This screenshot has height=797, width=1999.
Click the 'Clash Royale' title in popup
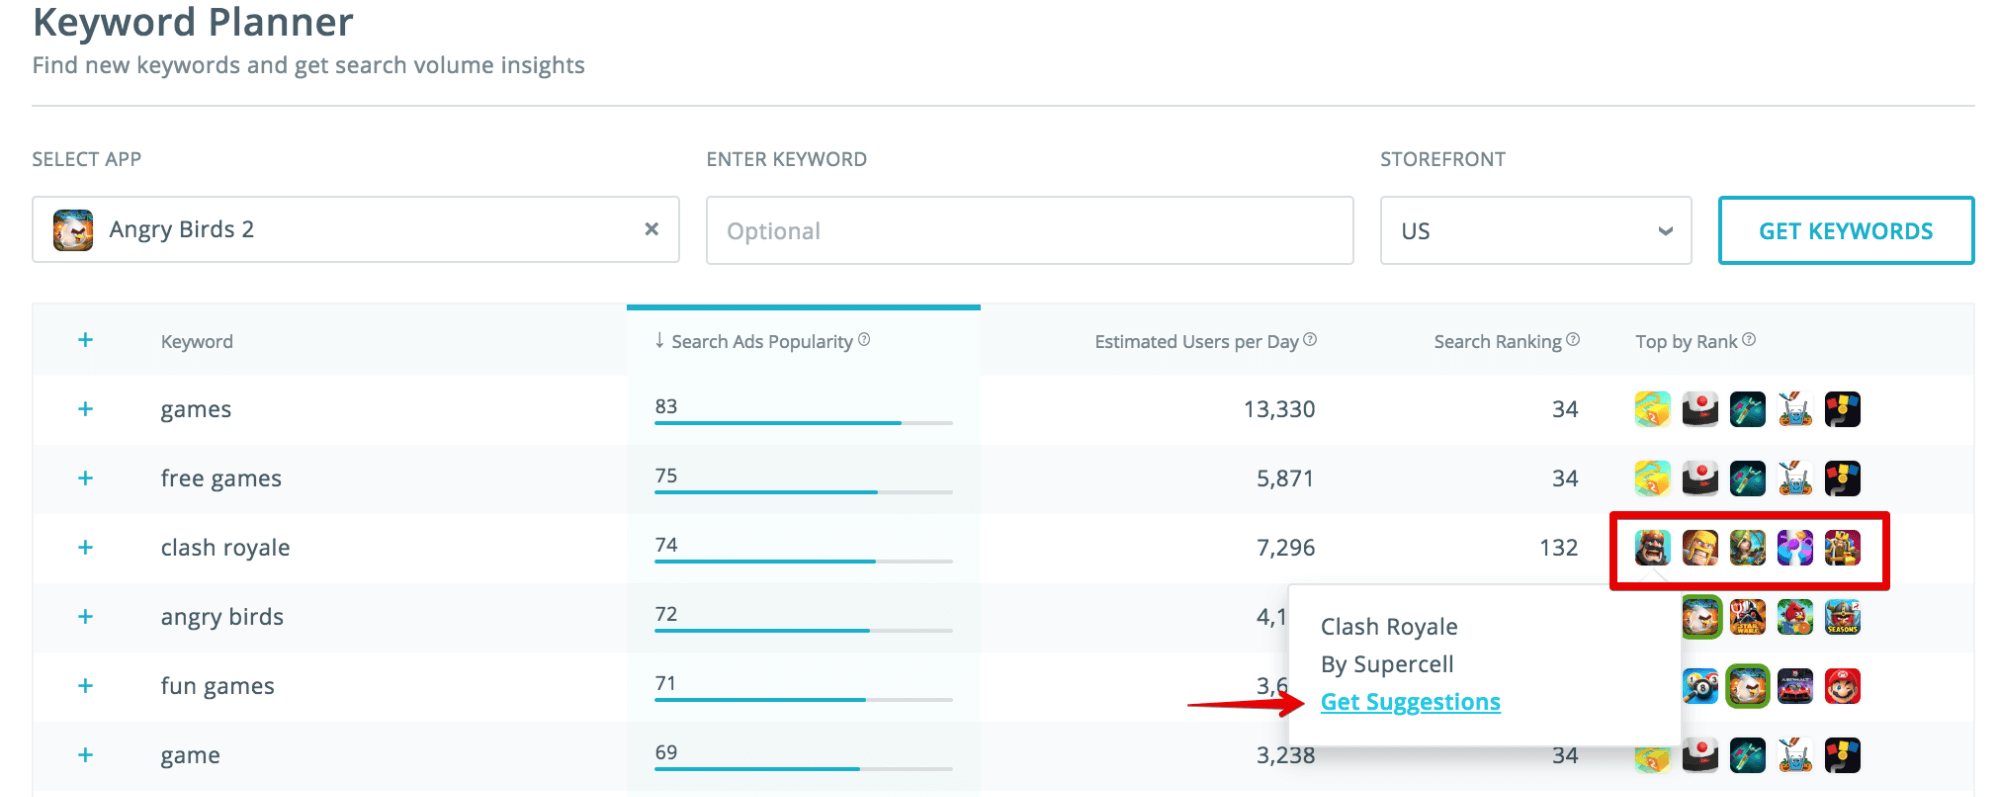point(1389,627)
